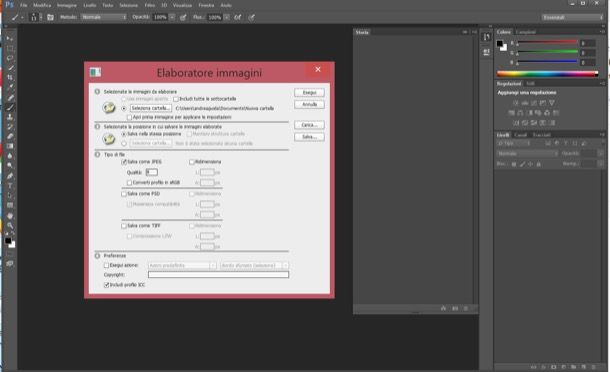Click Seleziona cartella... source folder button
Image resolution: width=610 pixels, height=372 pixels.
point(151,108)
